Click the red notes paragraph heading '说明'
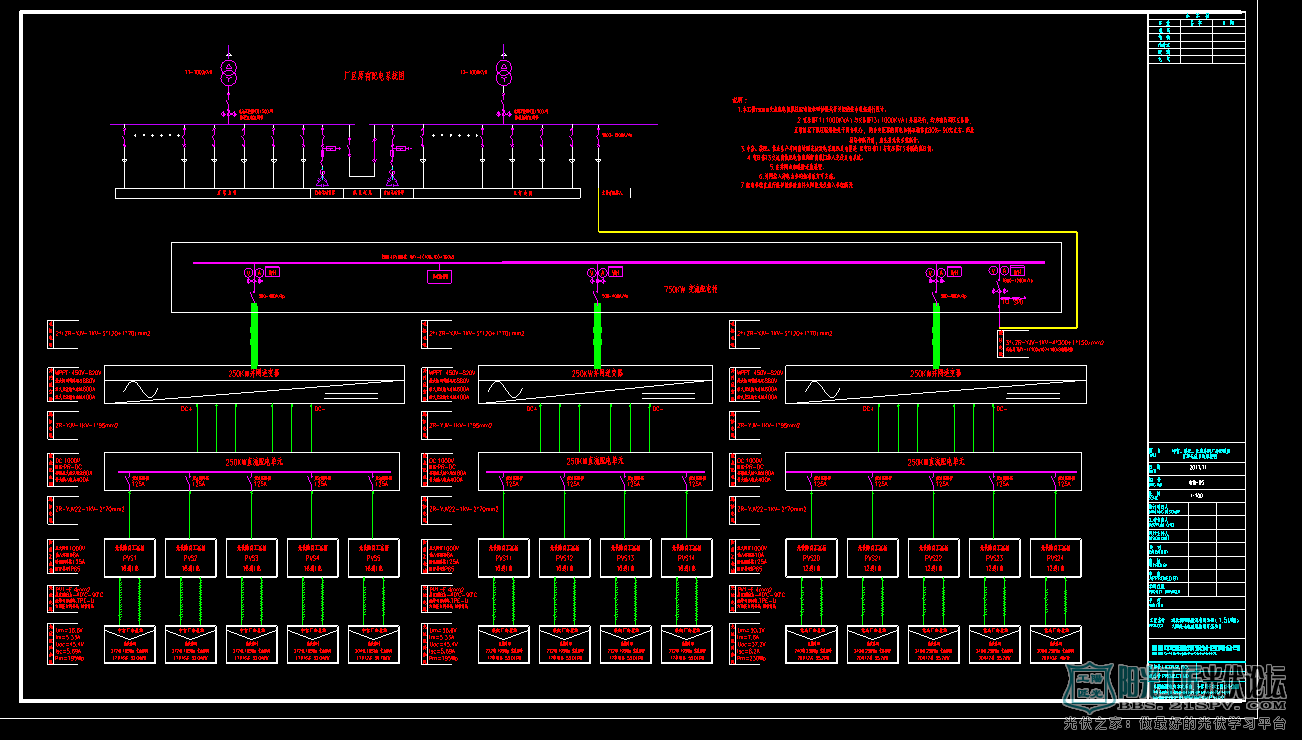 737,100
